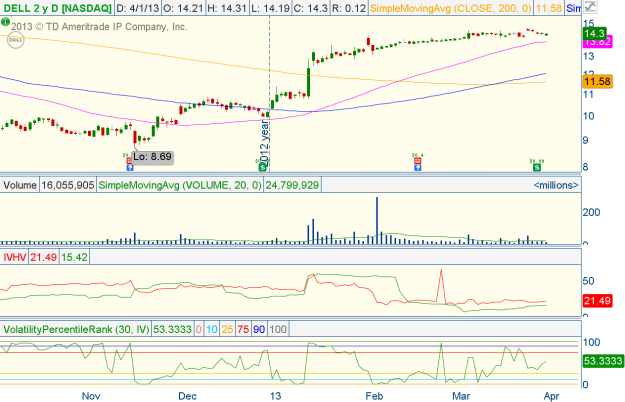The width and height of the screenshot is (625, 402).
Task: Click the orange 11.58 bubble on the price axis
Action: (597, 82)
